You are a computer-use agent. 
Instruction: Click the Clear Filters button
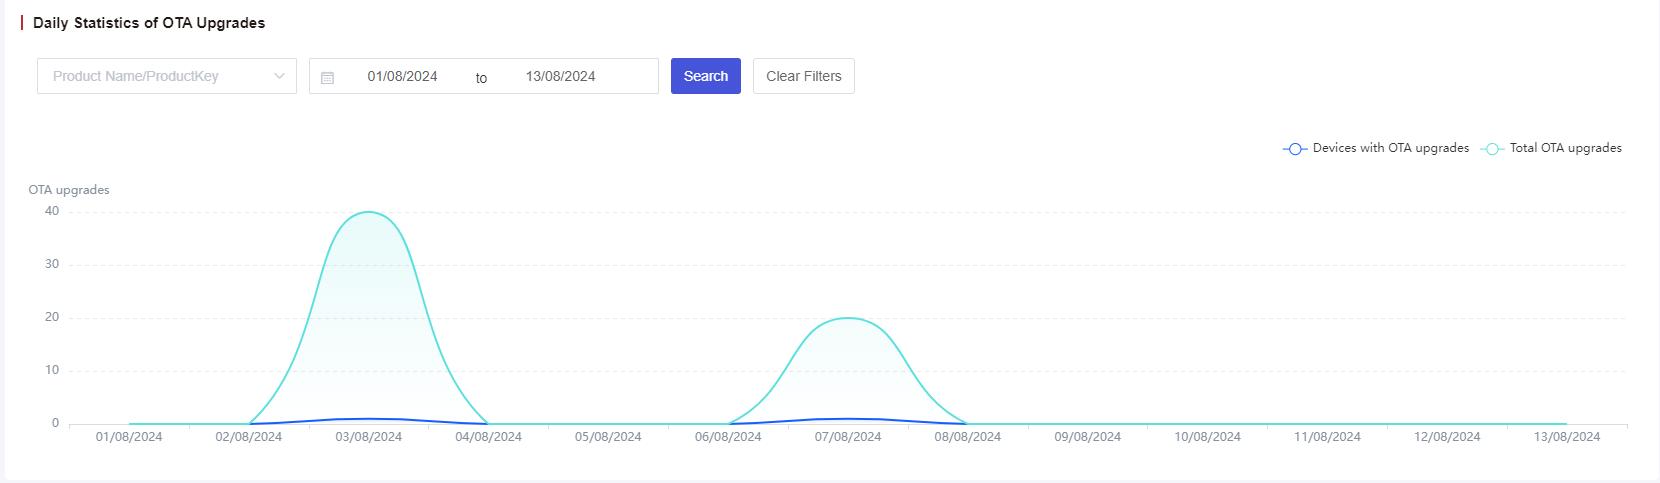804,76
